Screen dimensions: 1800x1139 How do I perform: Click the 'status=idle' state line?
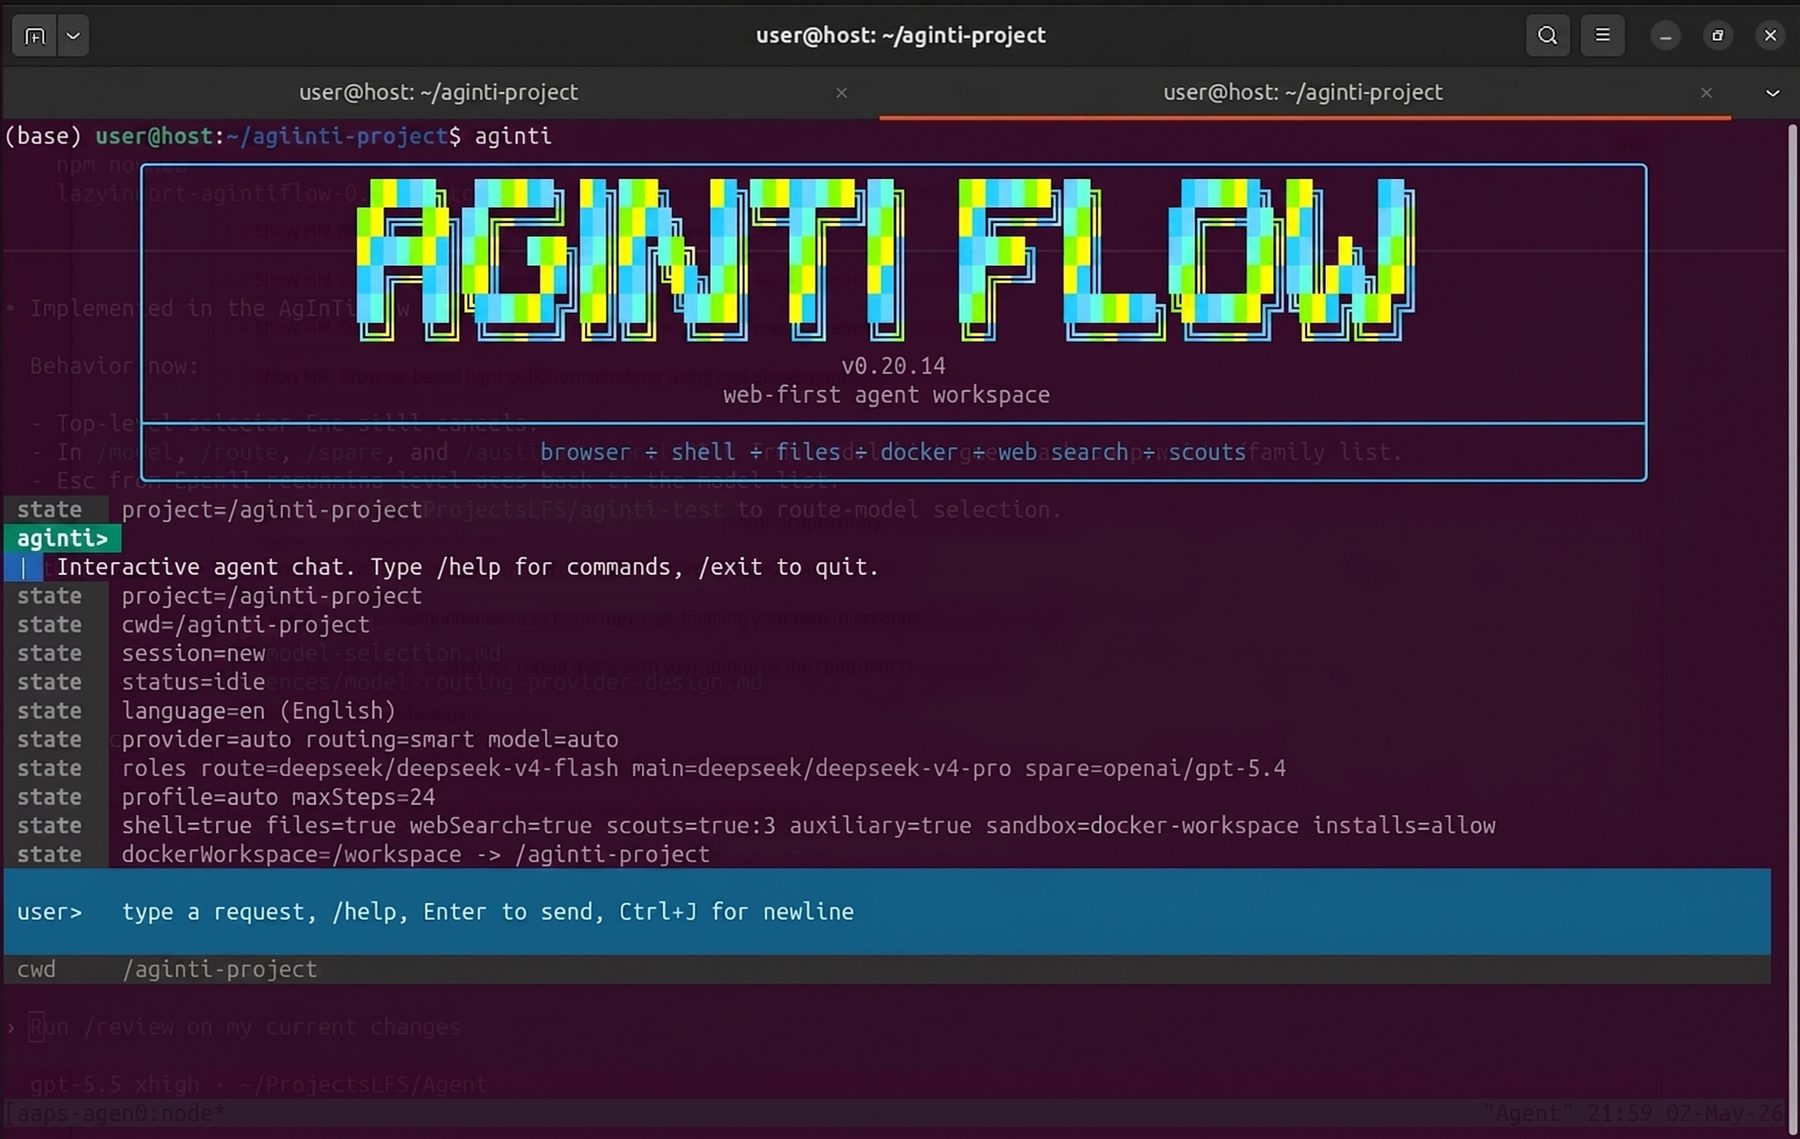193,682
